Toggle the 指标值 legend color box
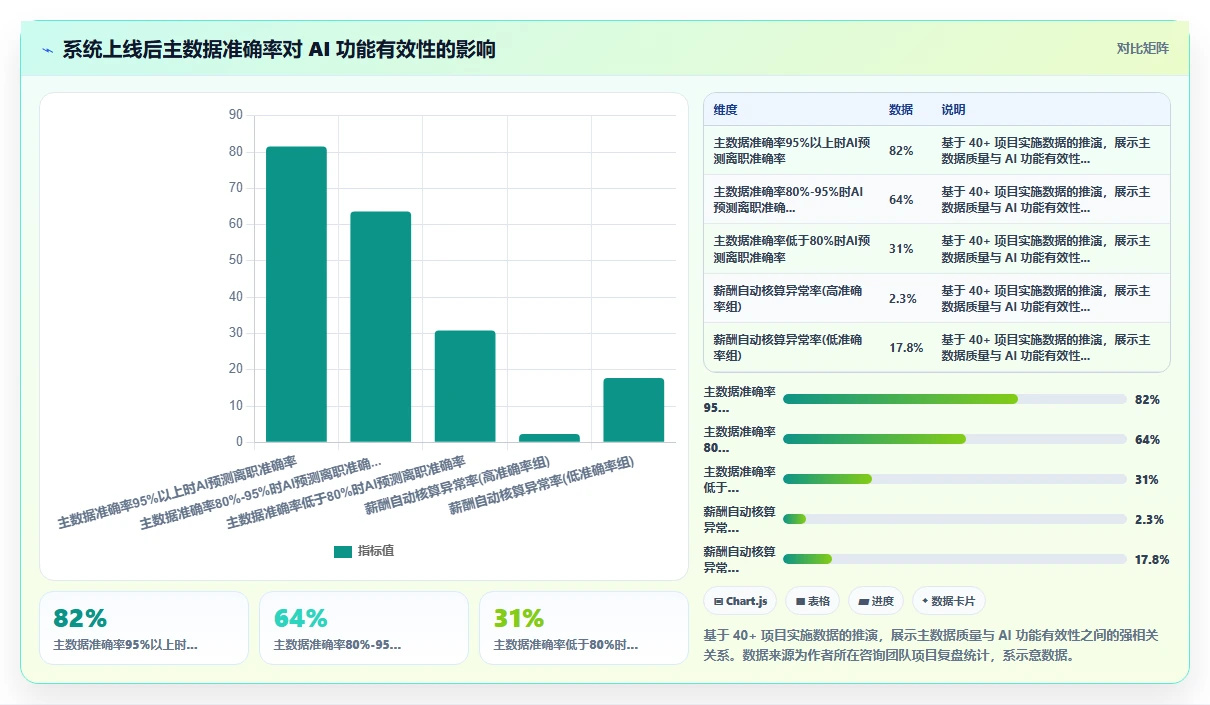1210x705 pixels. point(343,551)
